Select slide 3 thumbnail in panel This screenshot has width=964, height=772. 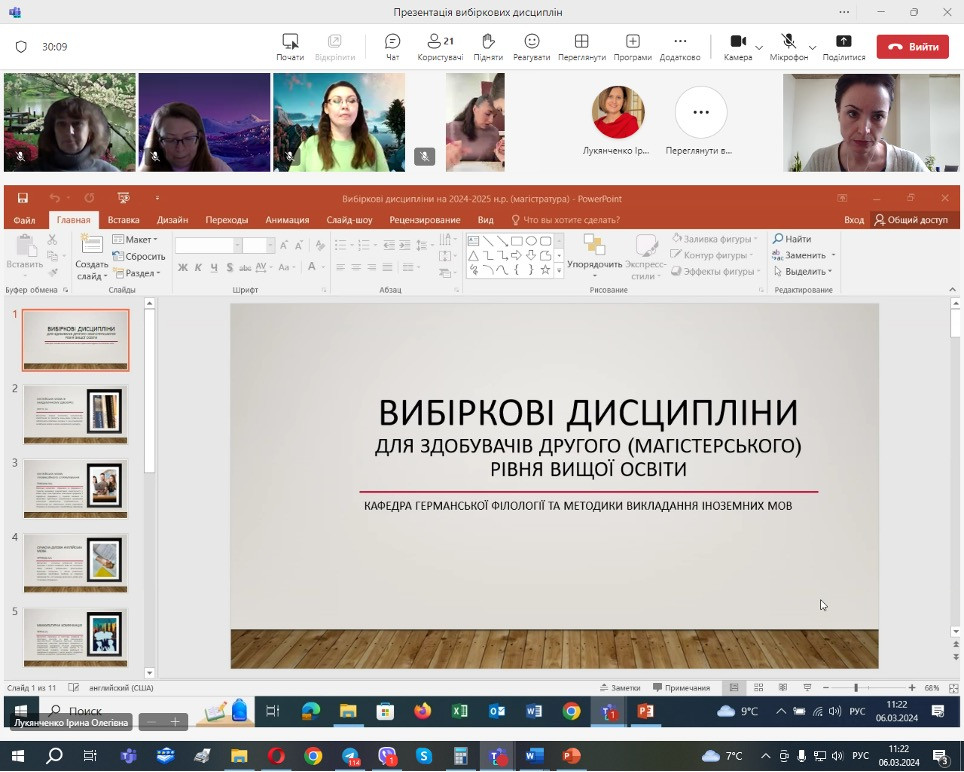(x=76, y=488)
